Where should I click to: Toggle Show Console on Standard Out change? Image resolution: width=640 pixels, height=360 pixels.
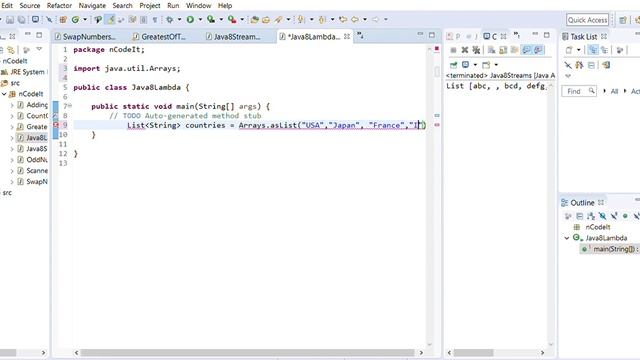[527, 50]
